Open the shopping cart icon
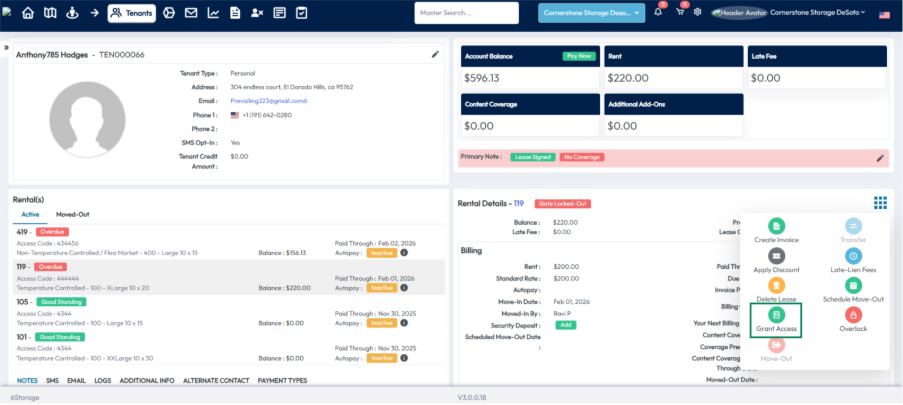Screen dimensions: 903x405 [x=681, y=13]
